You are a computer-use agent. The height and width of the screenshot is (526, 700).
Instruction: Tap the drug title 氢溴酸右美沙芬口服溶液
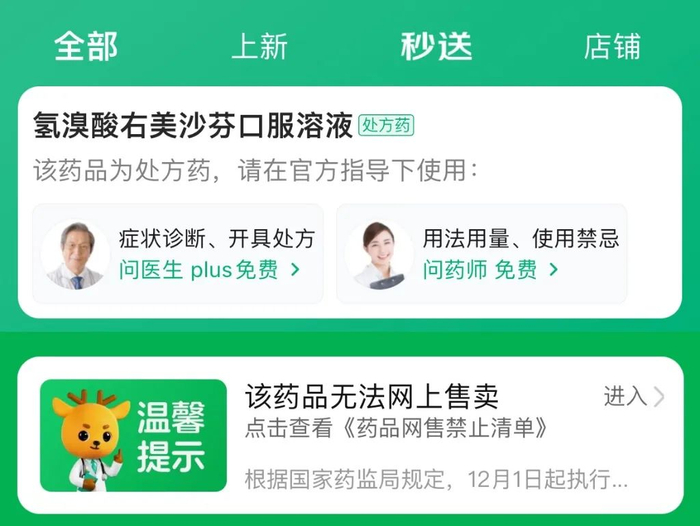click(x=193, y=125)
